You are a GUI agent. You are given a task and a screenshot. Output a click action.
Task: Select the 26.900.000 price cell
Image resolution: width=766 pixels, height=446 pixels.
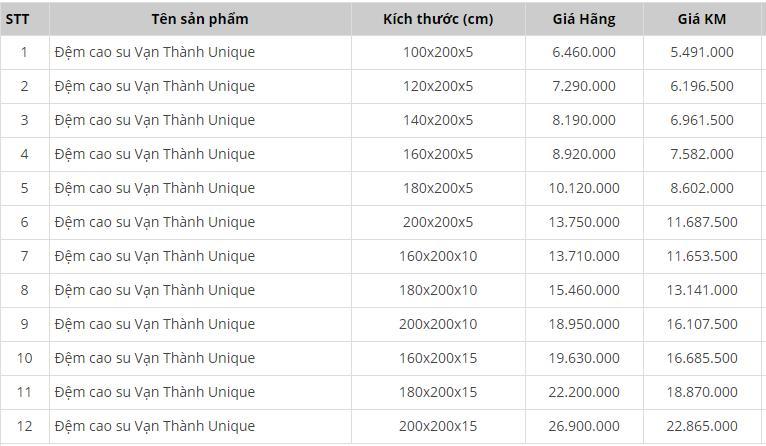click(584, 426)
